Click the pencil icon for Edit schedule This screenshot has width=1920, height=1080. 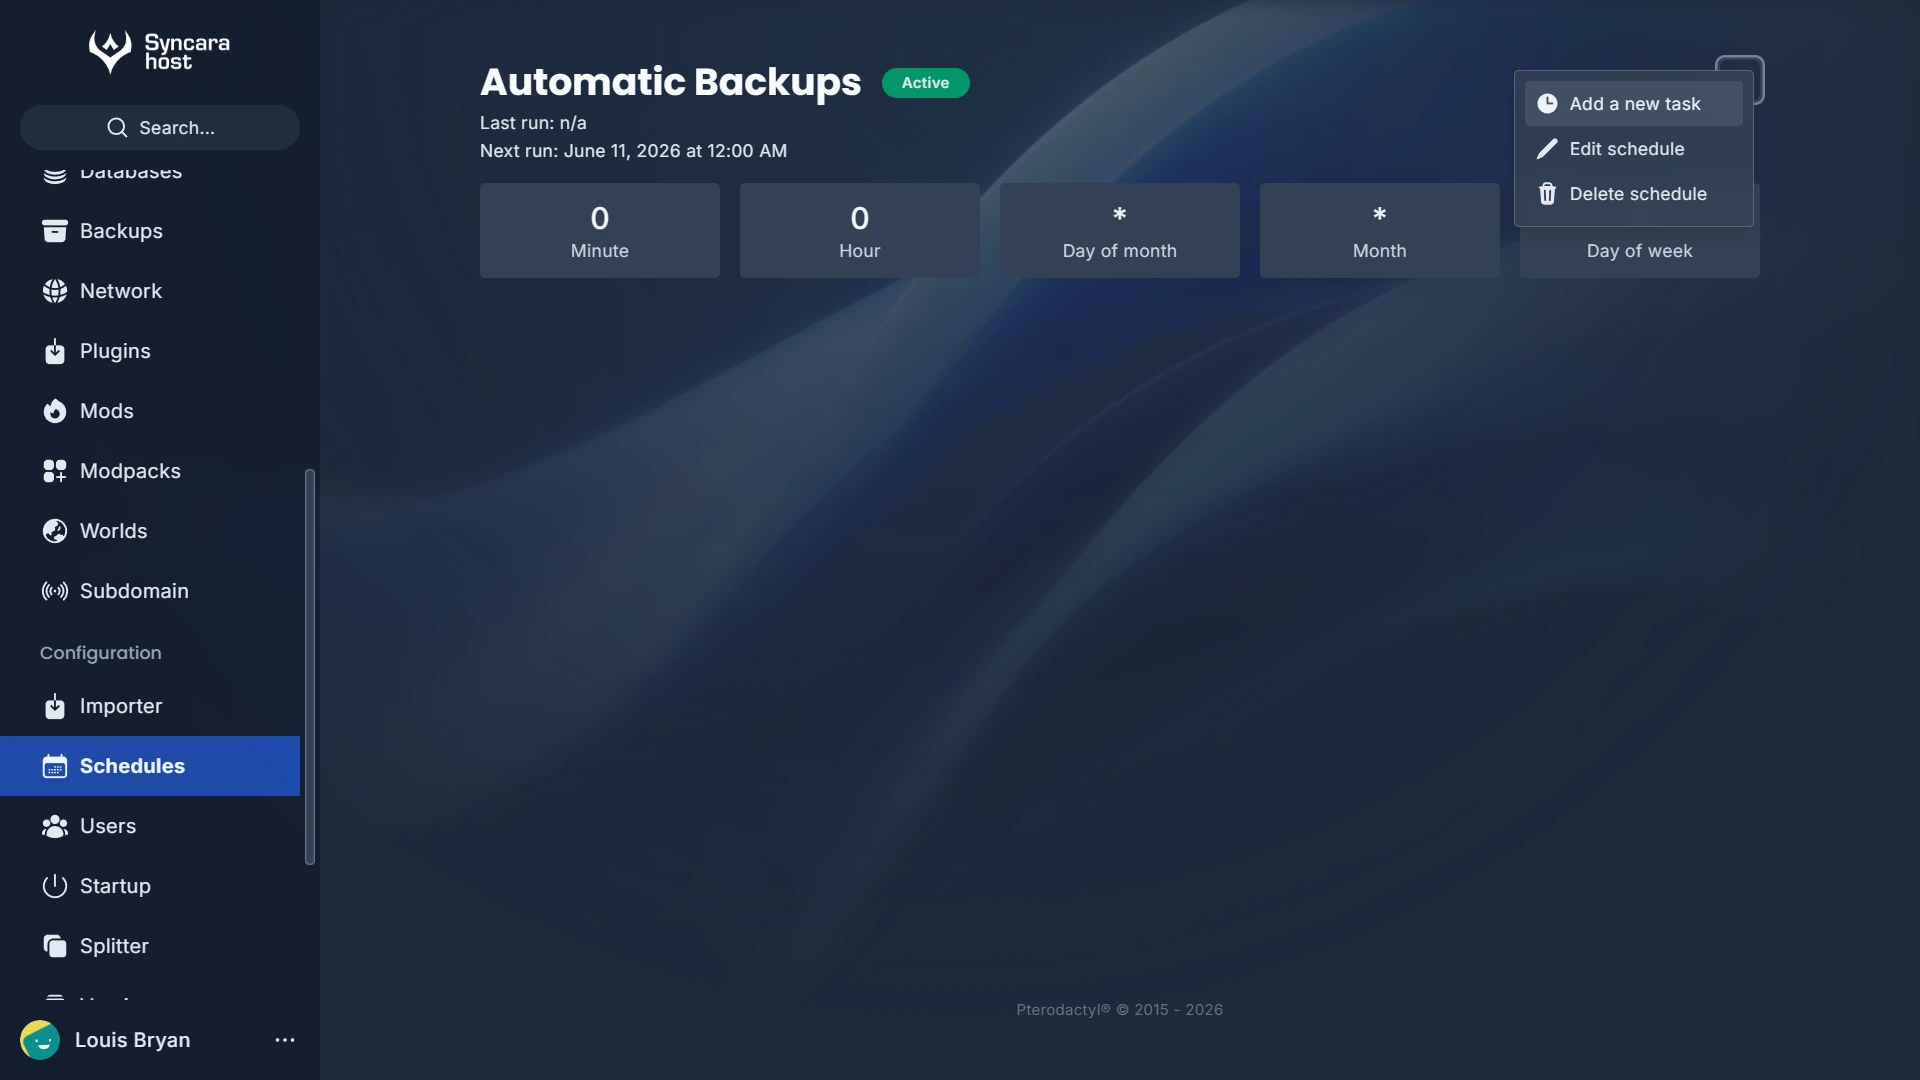pos(1547,149)
